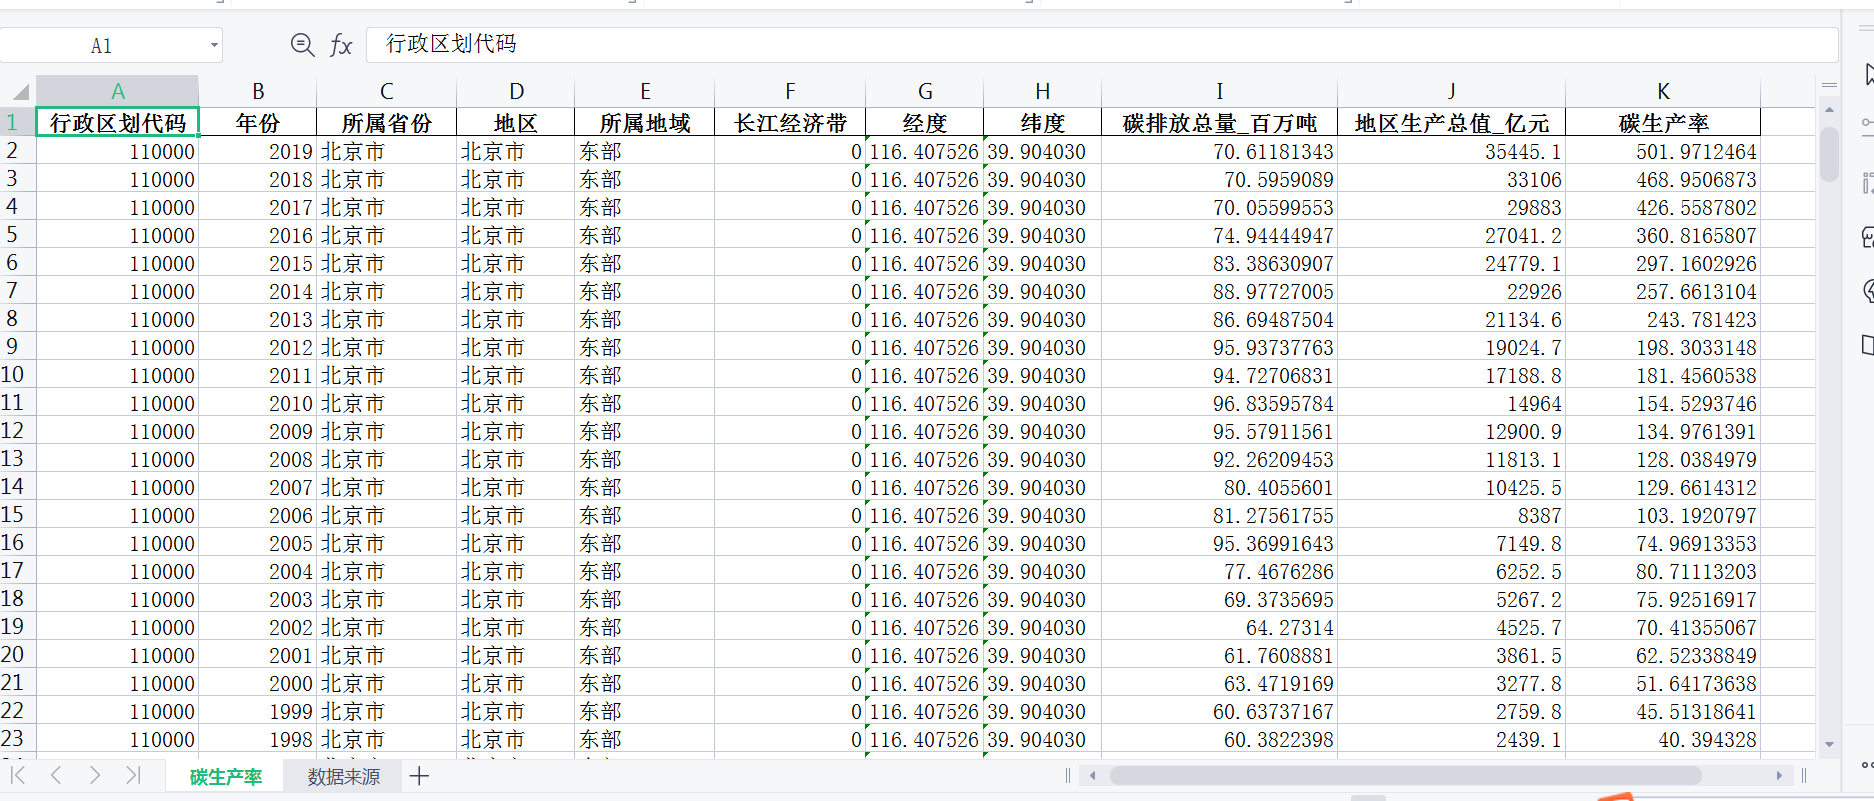1874x801 pixels.
Task: Select the year cell 2019
Action: (258, 151)
